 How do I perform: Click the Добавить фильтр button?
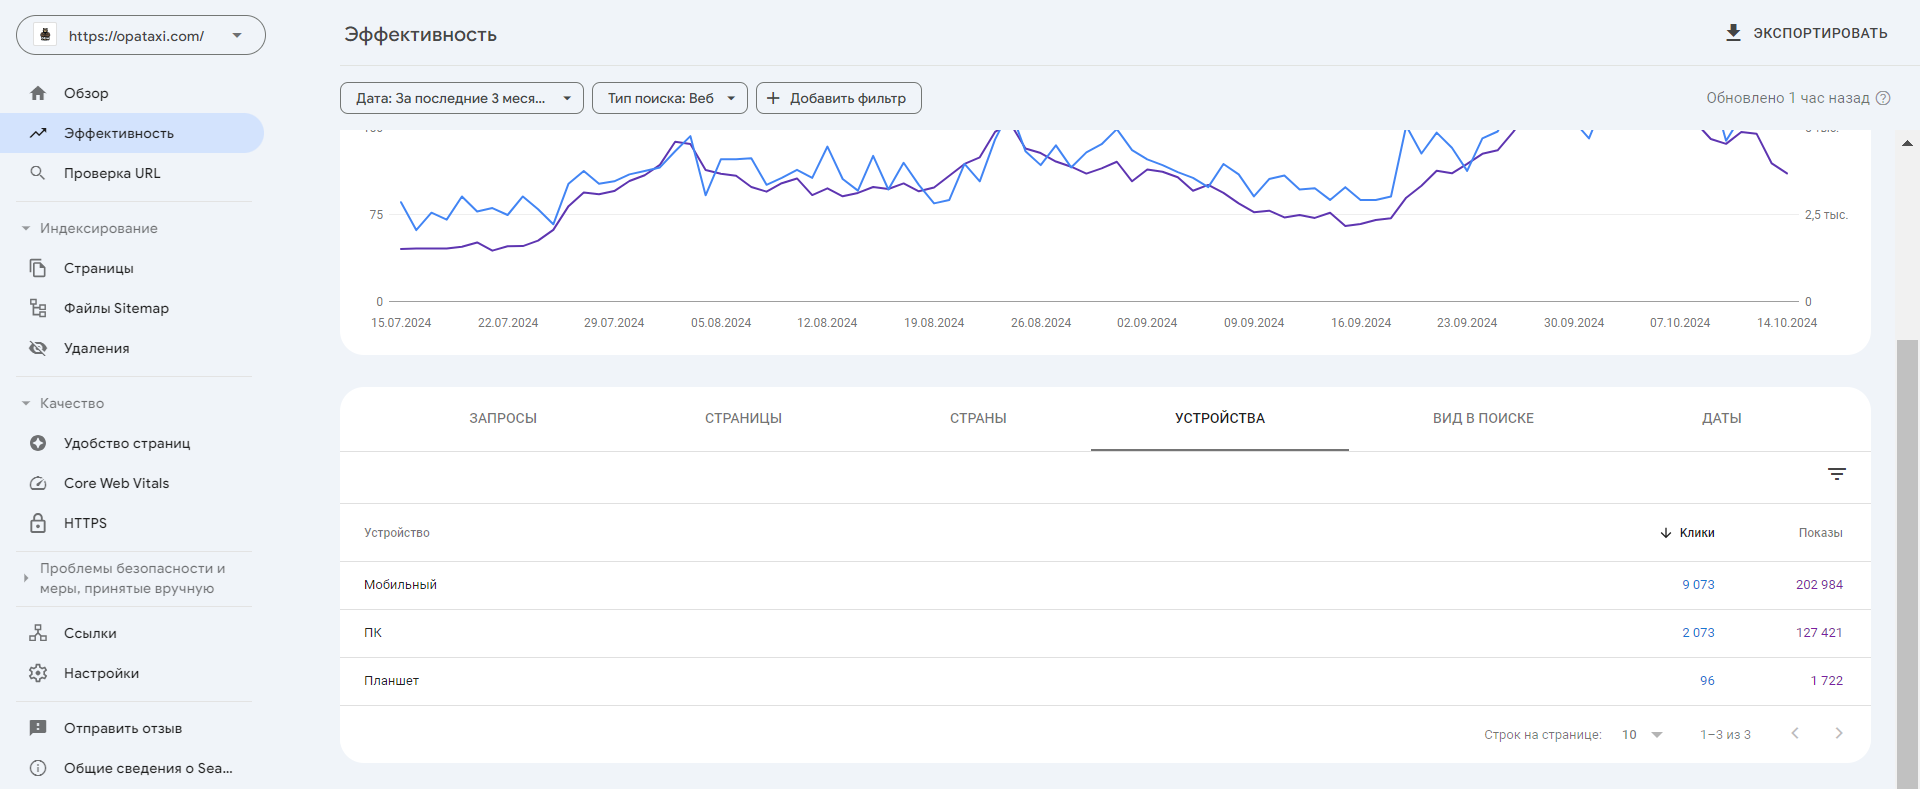tap(838, 98)
